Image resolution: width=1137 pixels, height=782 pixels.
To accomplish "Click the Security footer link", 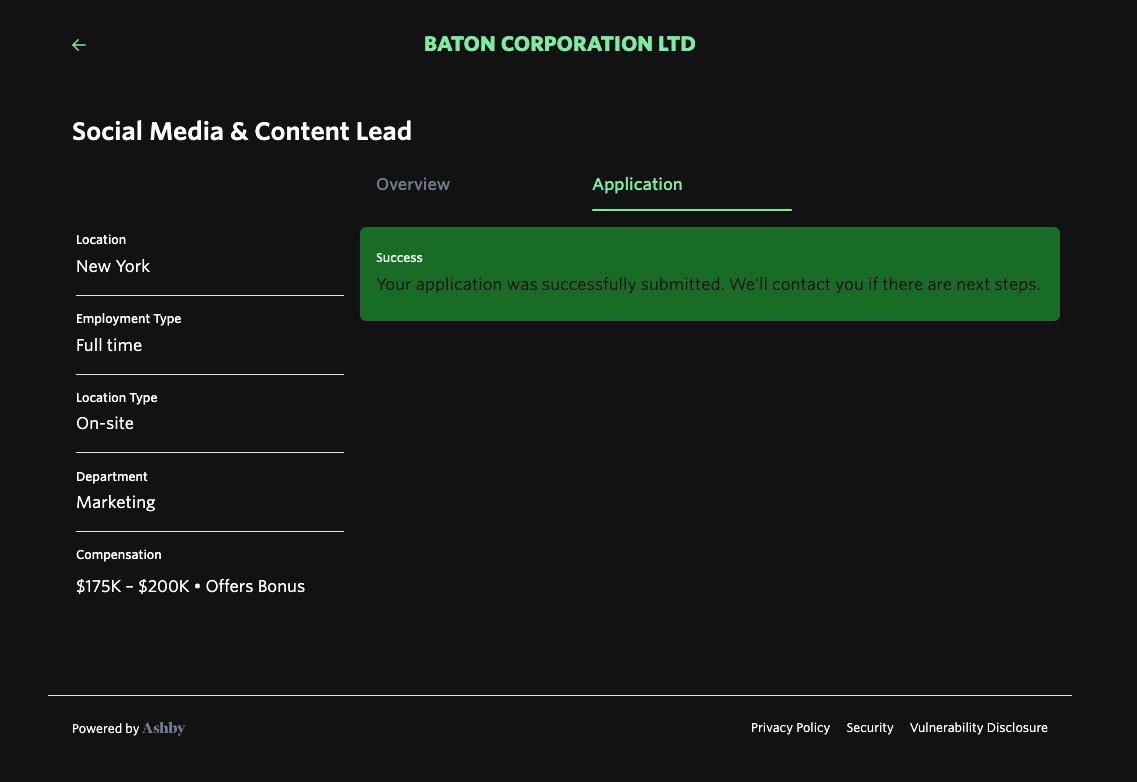I will pyautogui.click(x=869, y=728).
